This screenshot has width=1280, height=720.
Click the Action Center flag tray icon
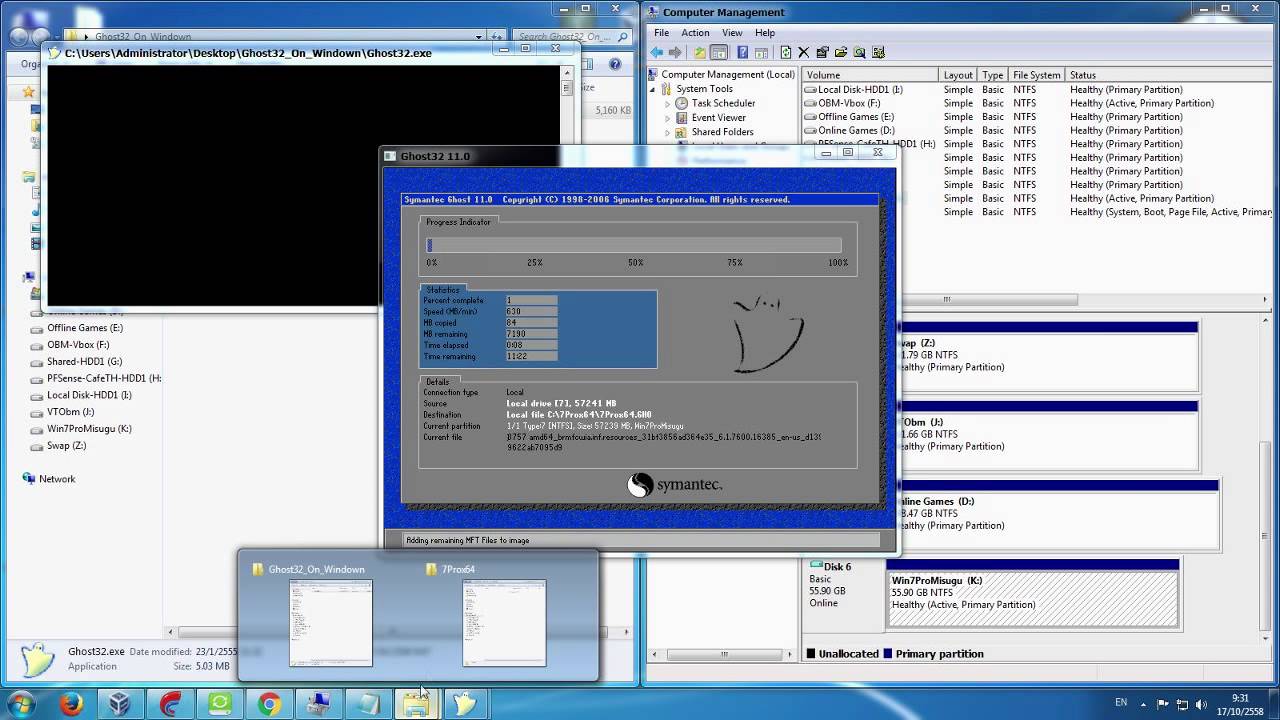coord(1163,704)
